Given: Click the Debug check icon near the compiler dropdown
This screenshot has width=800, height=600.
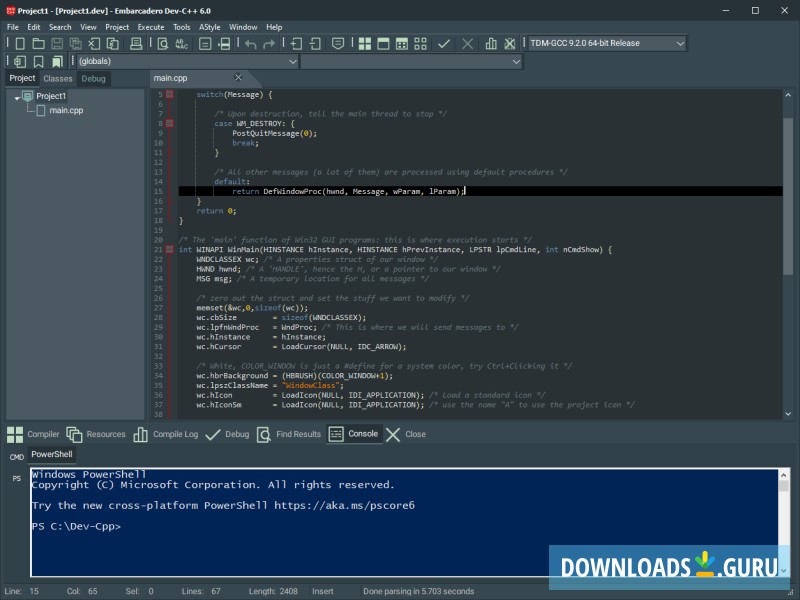Looking at the screenshot, I should (x=444, y=43).
